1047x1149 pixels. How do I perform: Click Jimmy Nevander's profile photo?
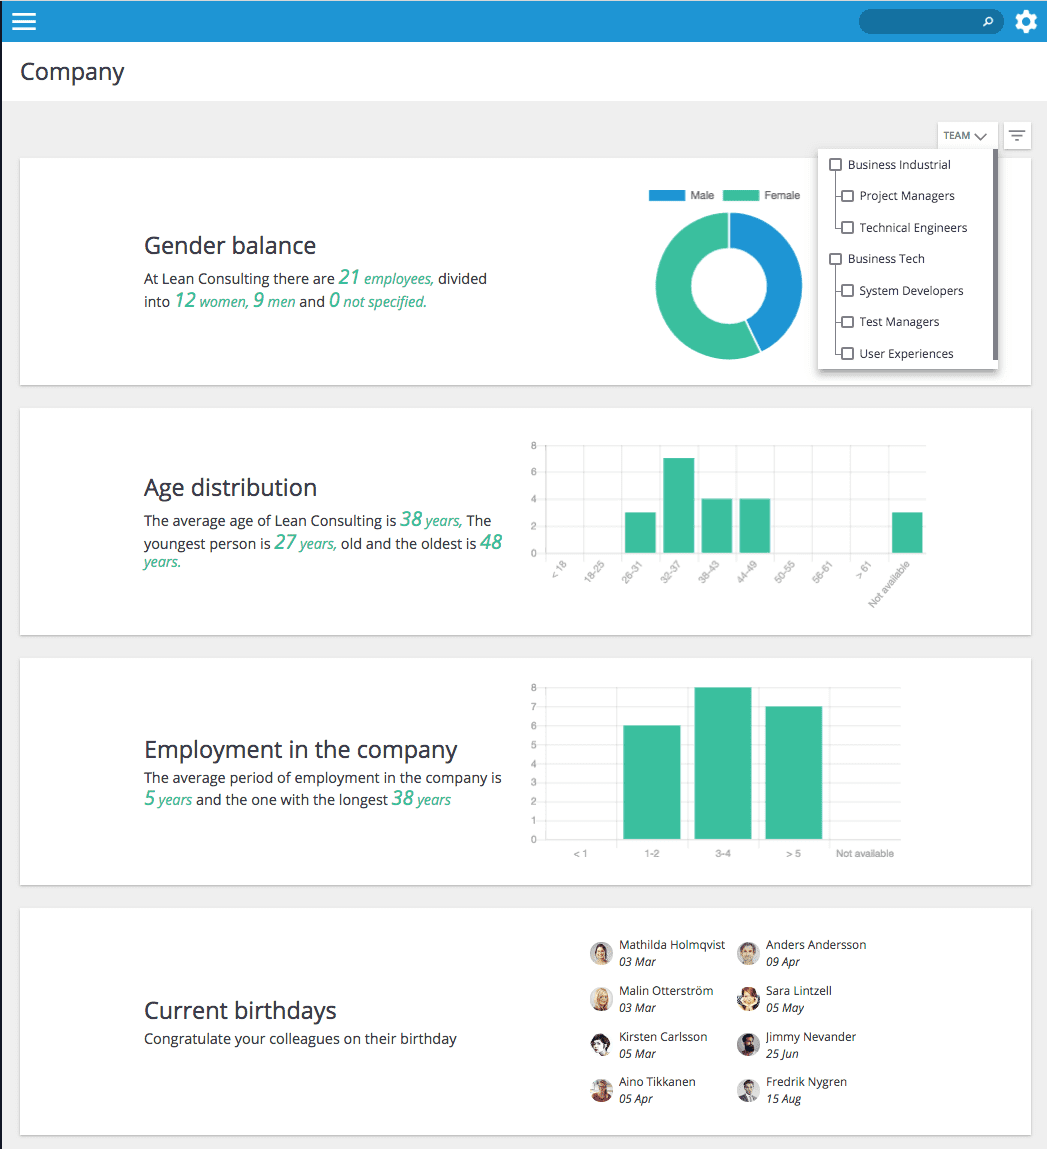pos(748,1044)
